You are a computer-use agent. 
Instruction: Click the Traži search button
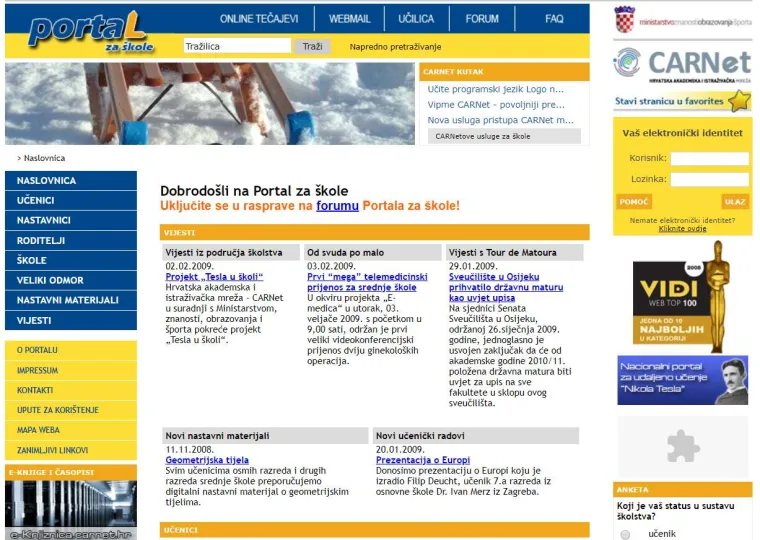(x=312, y=46)
